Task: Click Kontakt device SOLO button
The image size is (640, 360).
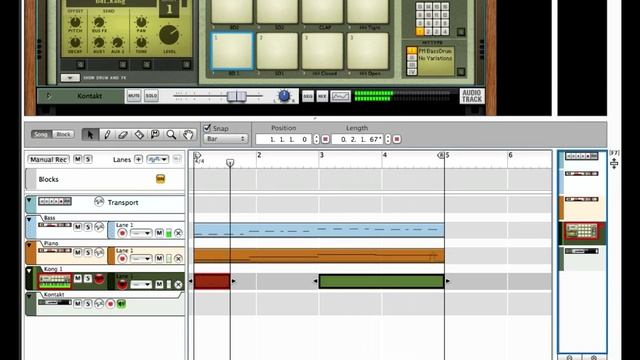Action: pos(151,96)
